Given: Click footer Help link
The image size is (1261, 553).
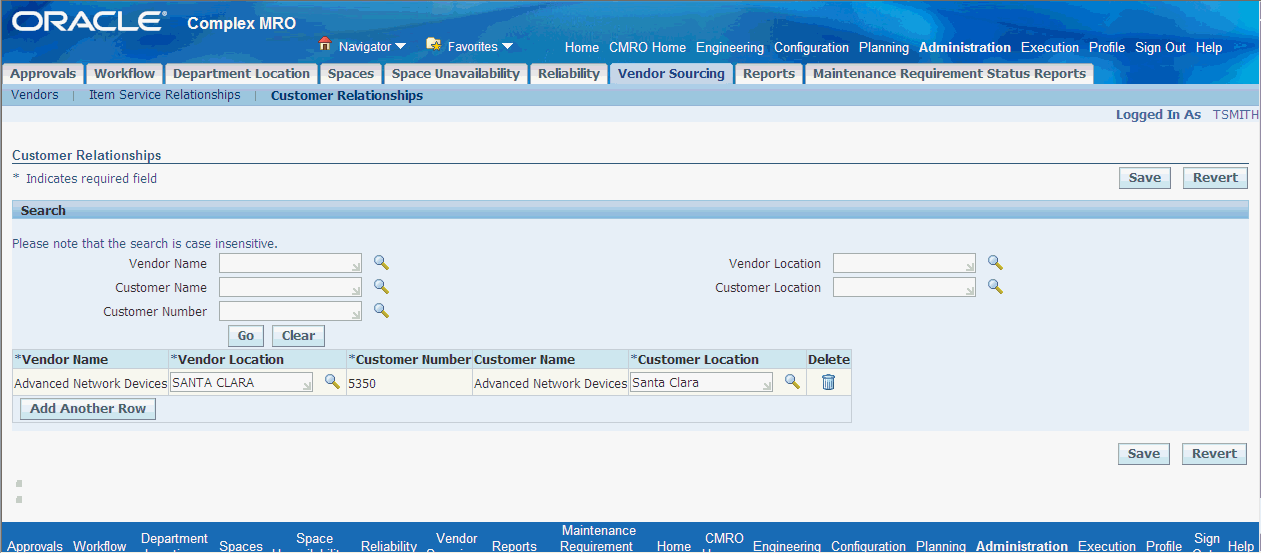Looking at the screenshot, I should [x=1241, y=546].
